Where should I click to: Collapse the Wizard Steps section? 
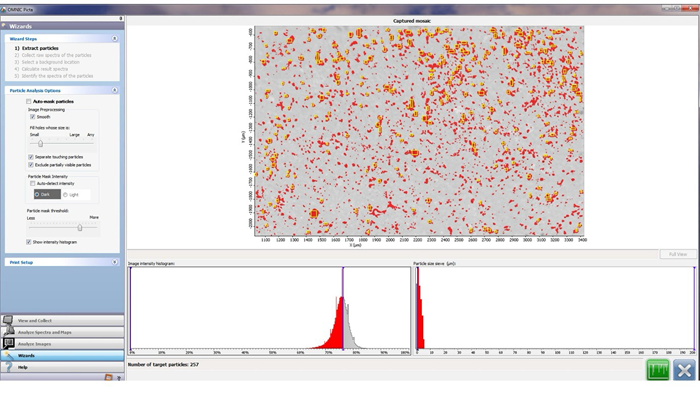coord(114,39)
